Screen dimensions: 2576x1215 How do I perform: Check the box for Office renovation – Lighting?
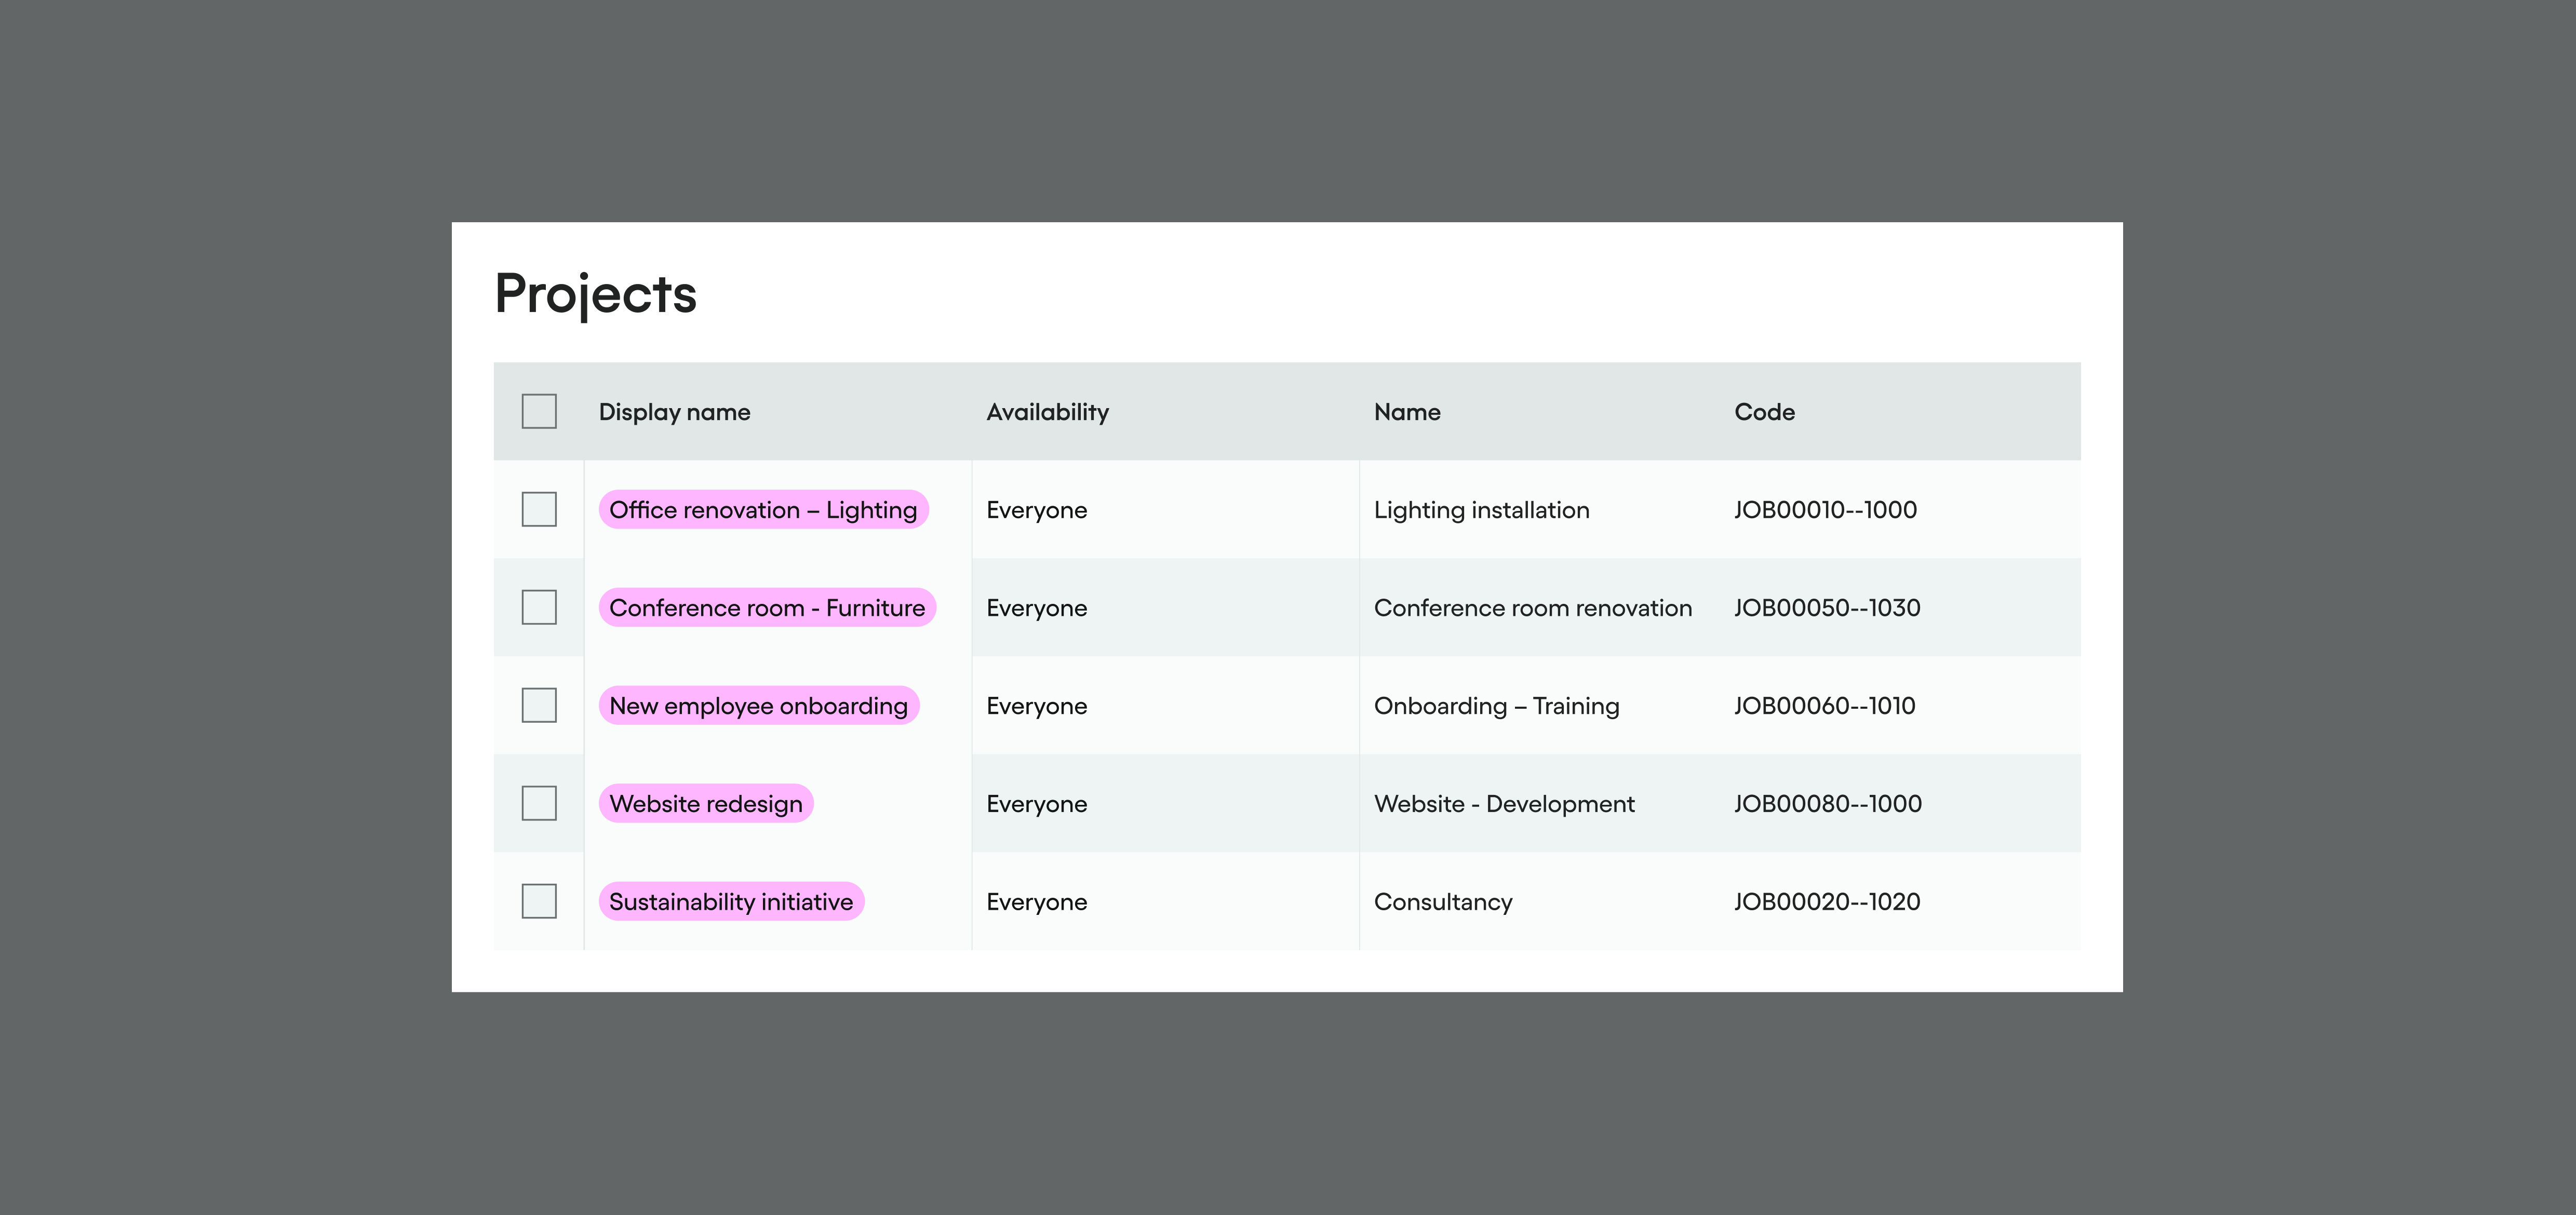539,509
